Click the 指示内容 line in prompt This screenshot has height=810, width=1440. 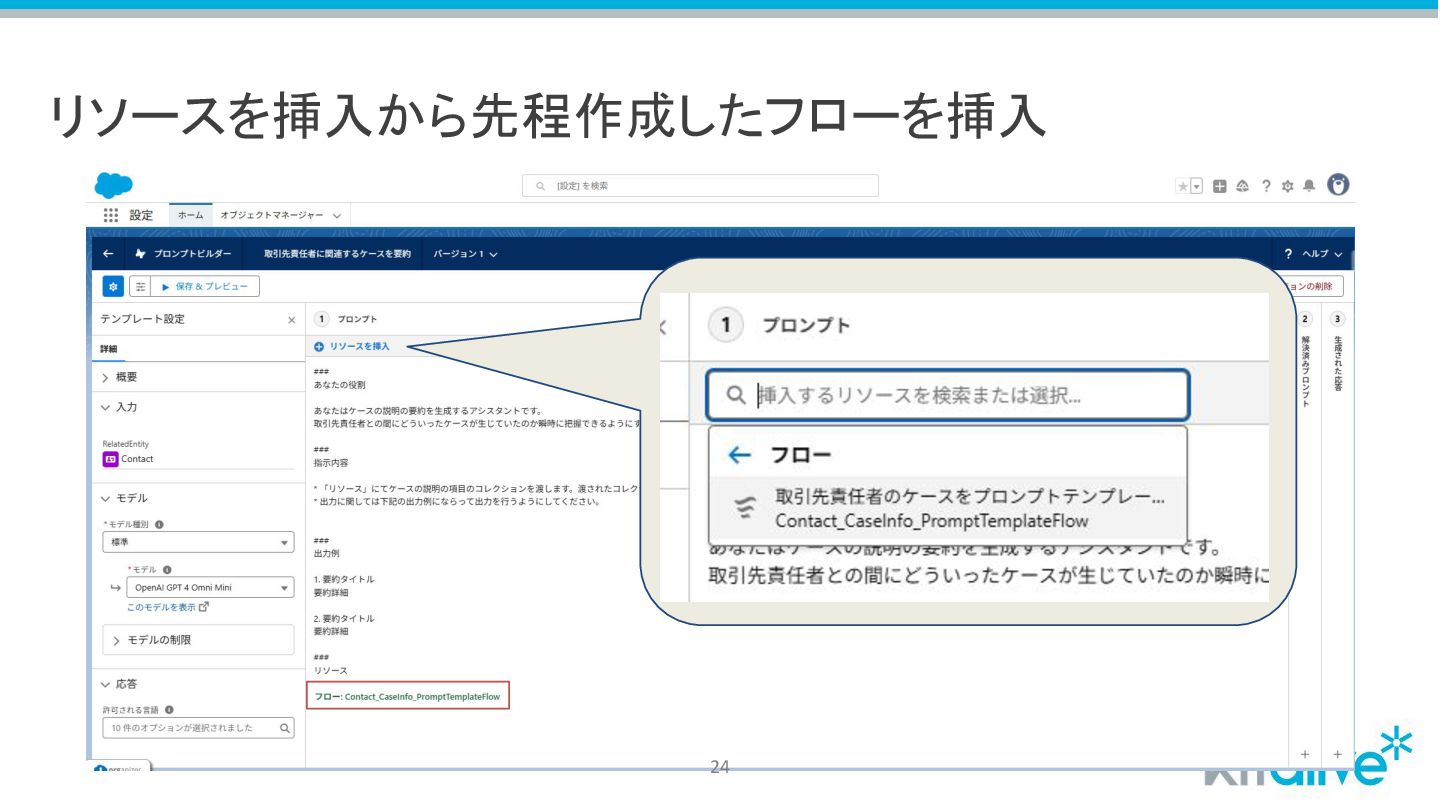click(x=331, y=463)
